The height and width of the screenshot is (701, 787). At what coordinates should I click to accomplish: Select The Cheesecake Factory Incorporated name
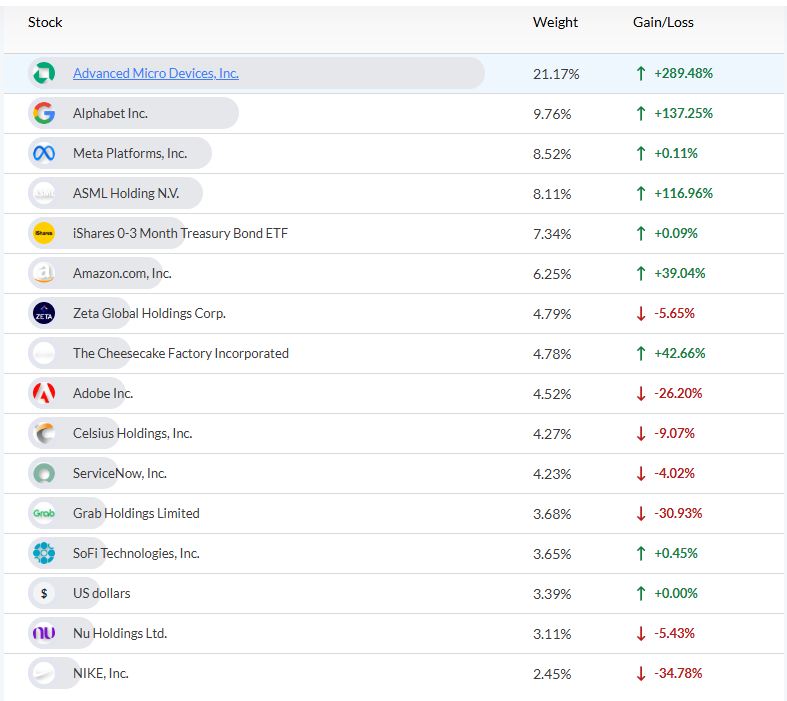click(x=181, y=353)
